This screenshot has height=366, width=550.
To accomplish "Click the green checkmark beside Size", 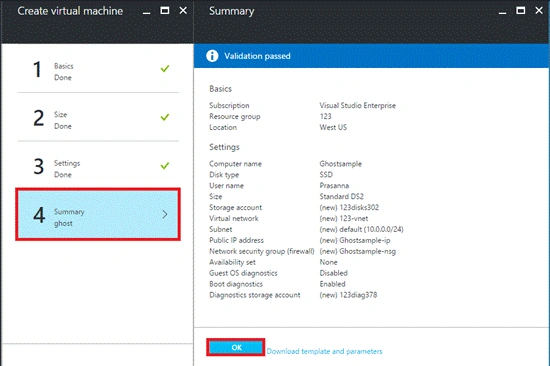I will pos(165,117).
